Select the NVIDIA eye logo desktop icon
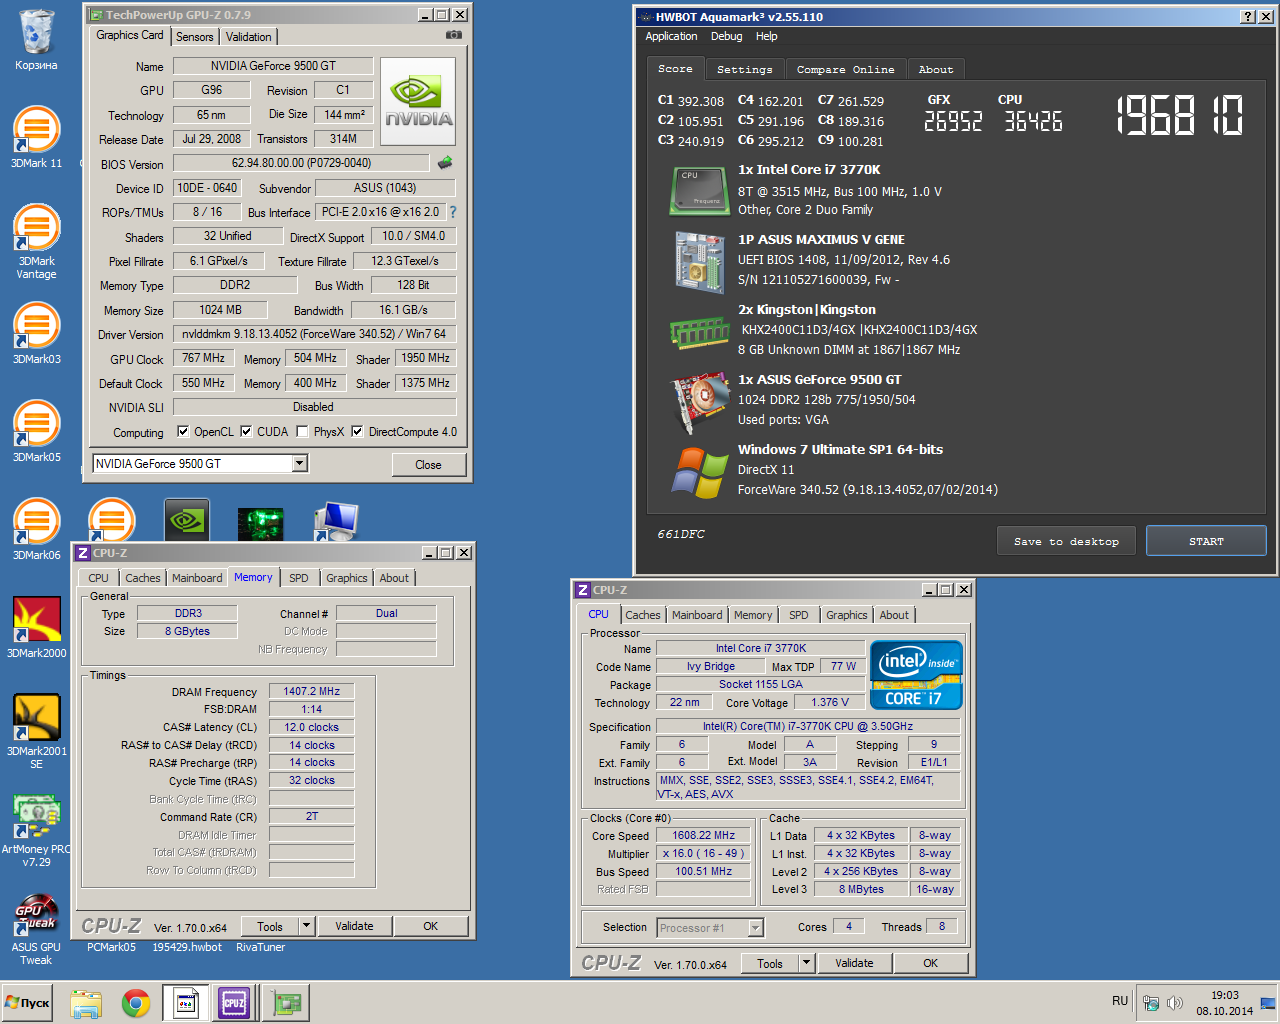This screenshot has height=1024, width=1280. 187,521
